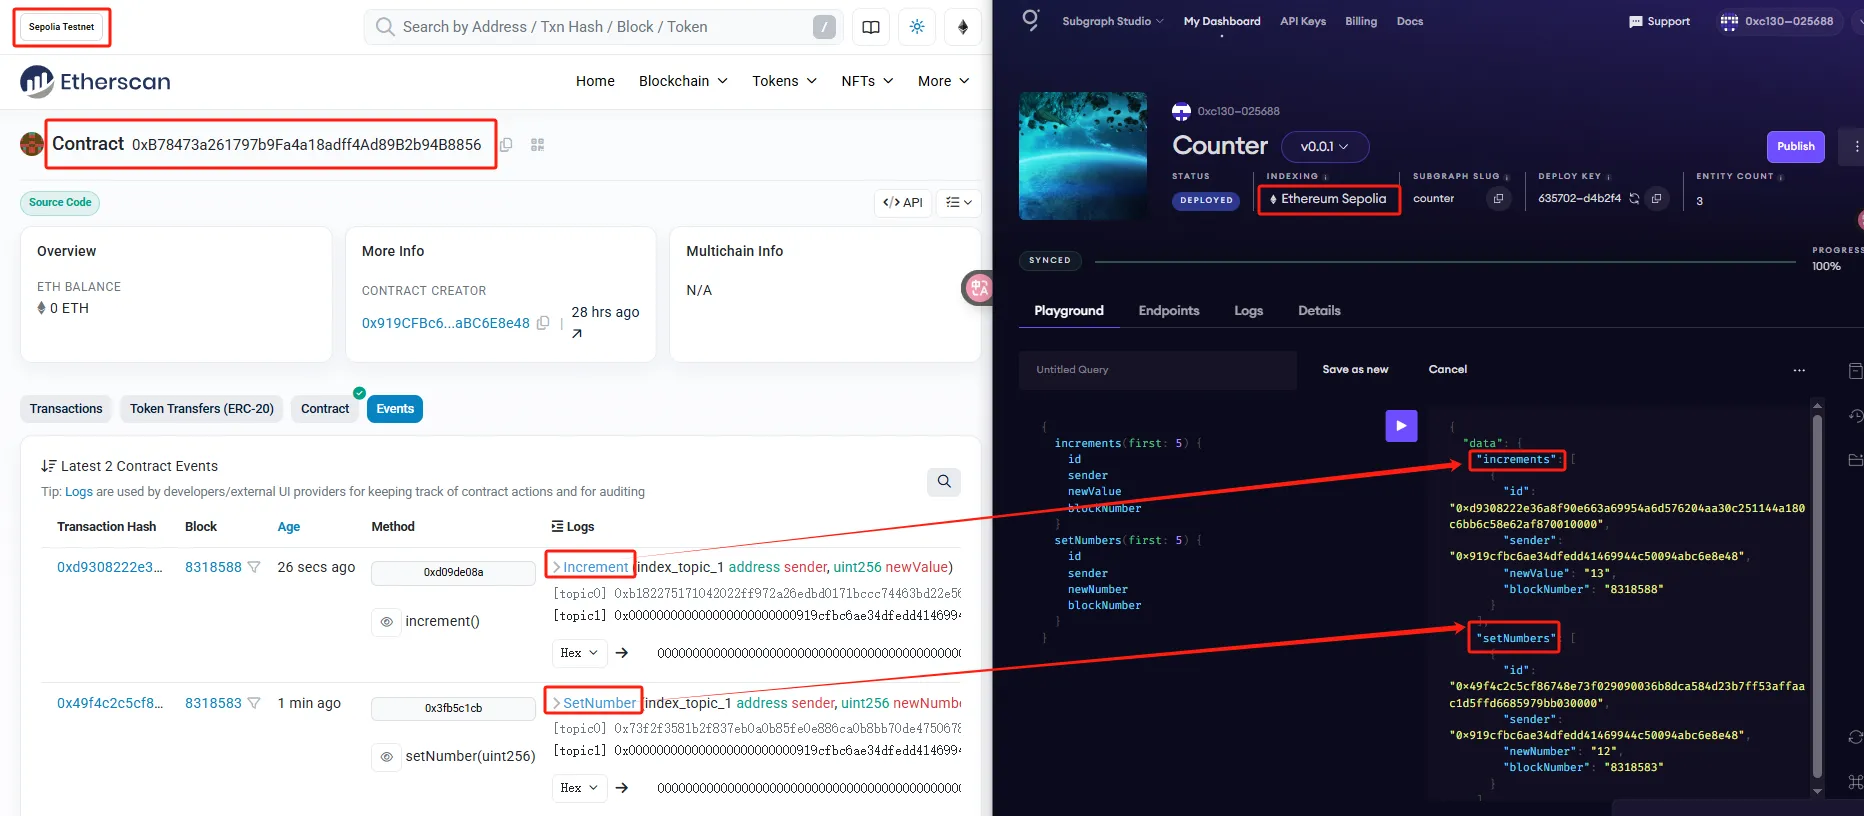Click the docs explorer icon at sidebar top
Image resolution: width=1864 pixels, height=816 pixels.
coord(1855,371)
